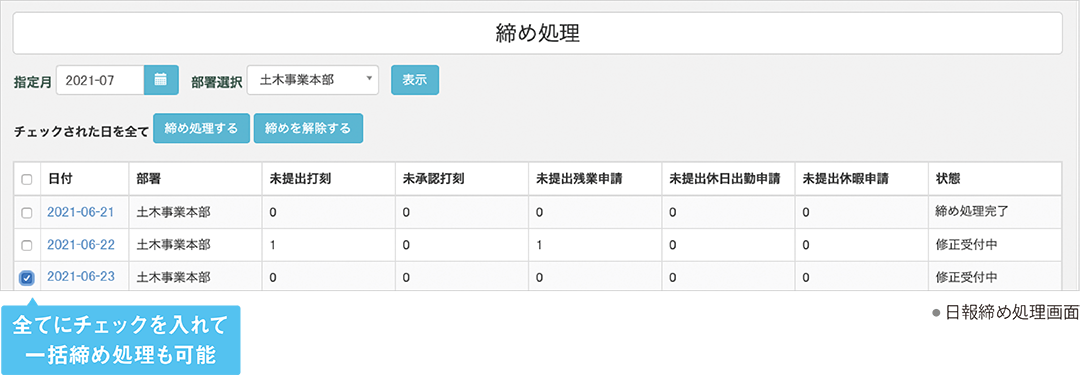This screenshot has height=375, width=1080.
Task: Uncheck the checkbox for row 2021-06-23
Action: point(27,278)
